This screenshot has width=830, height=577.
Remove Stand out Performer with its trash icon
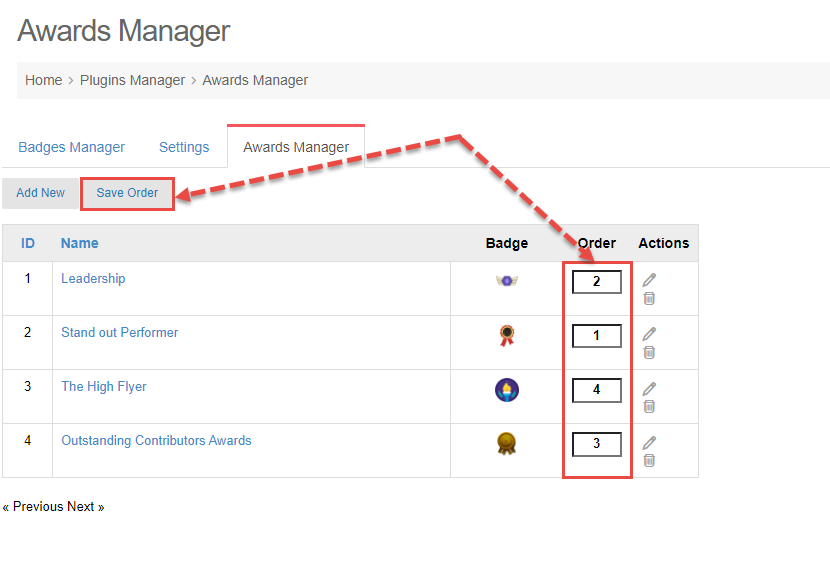point(649,353)
